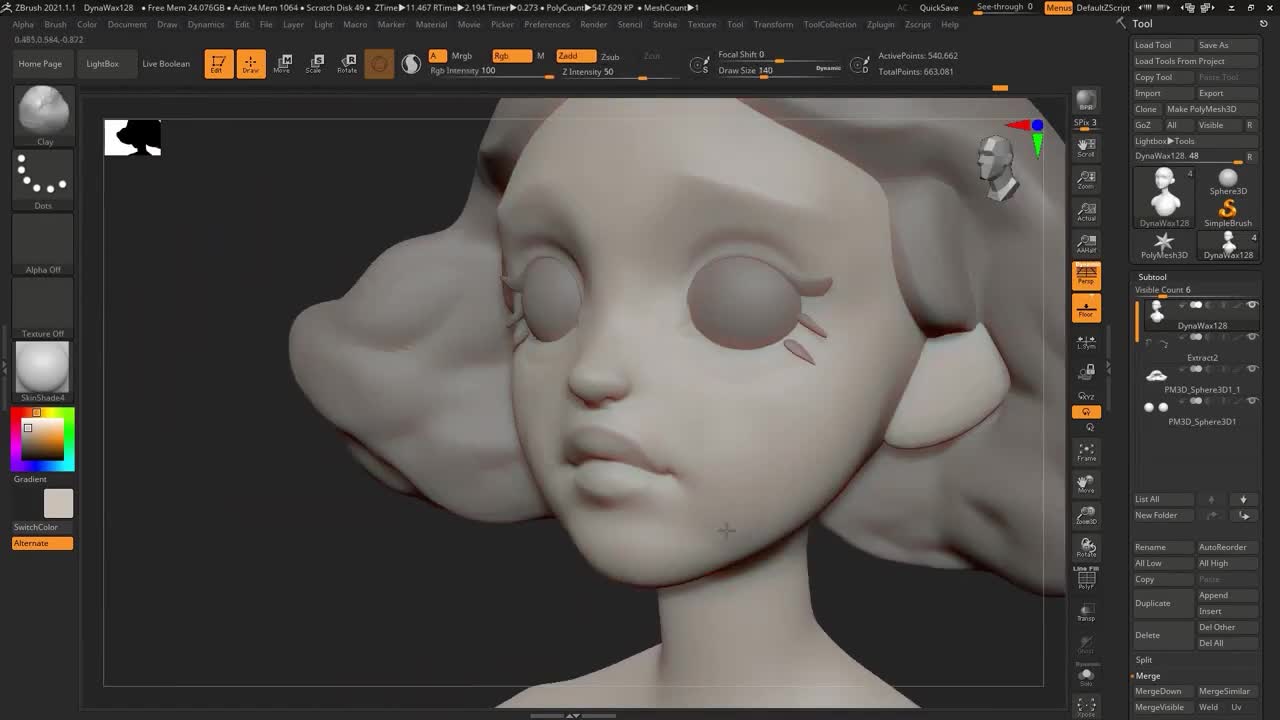Hide the DynaWax128 subtool via eye icon
This screenshot has width=1280, height=720.
(1252, 305)
